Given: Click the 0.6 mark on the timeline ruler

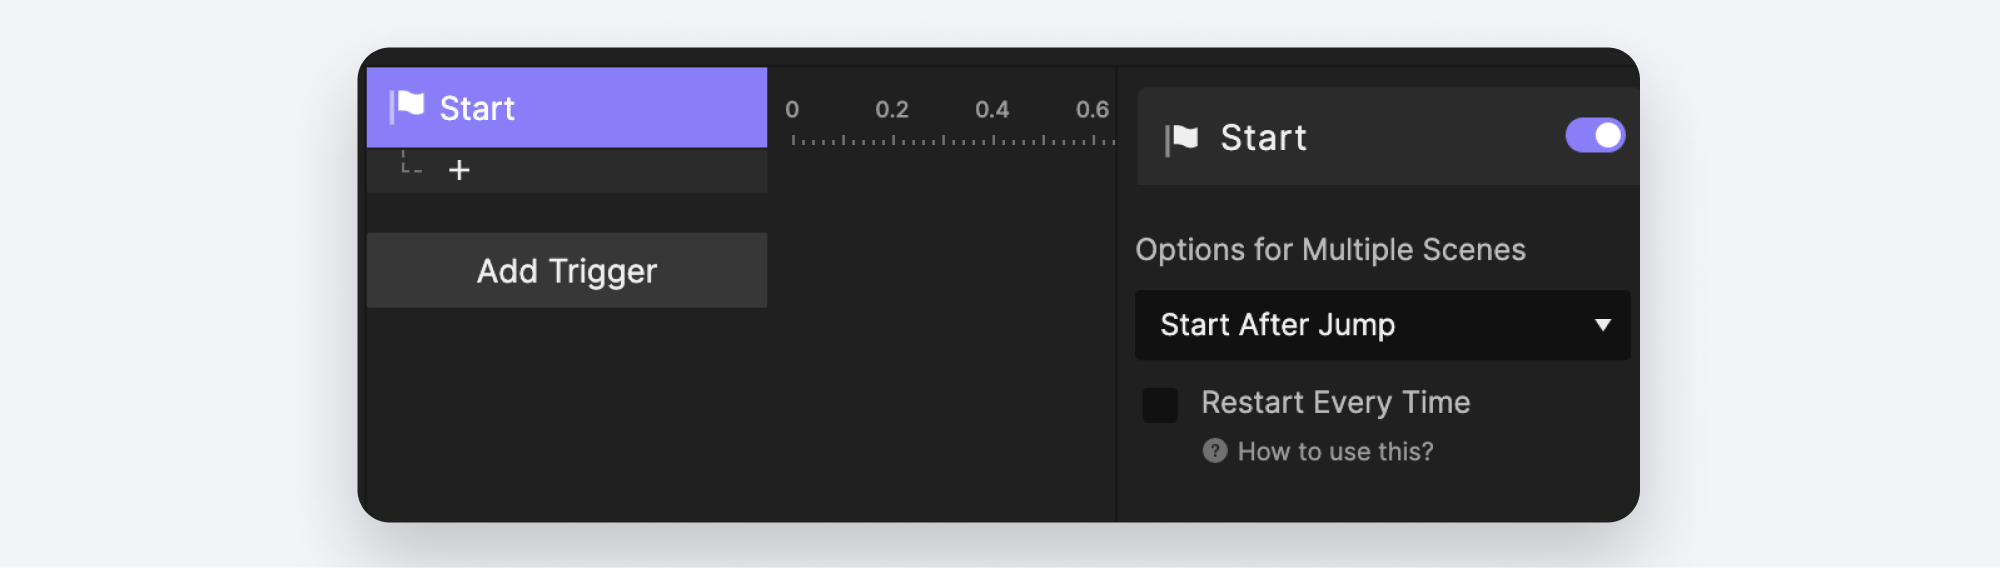Looking at the screenshot, I should point(1092,110).
